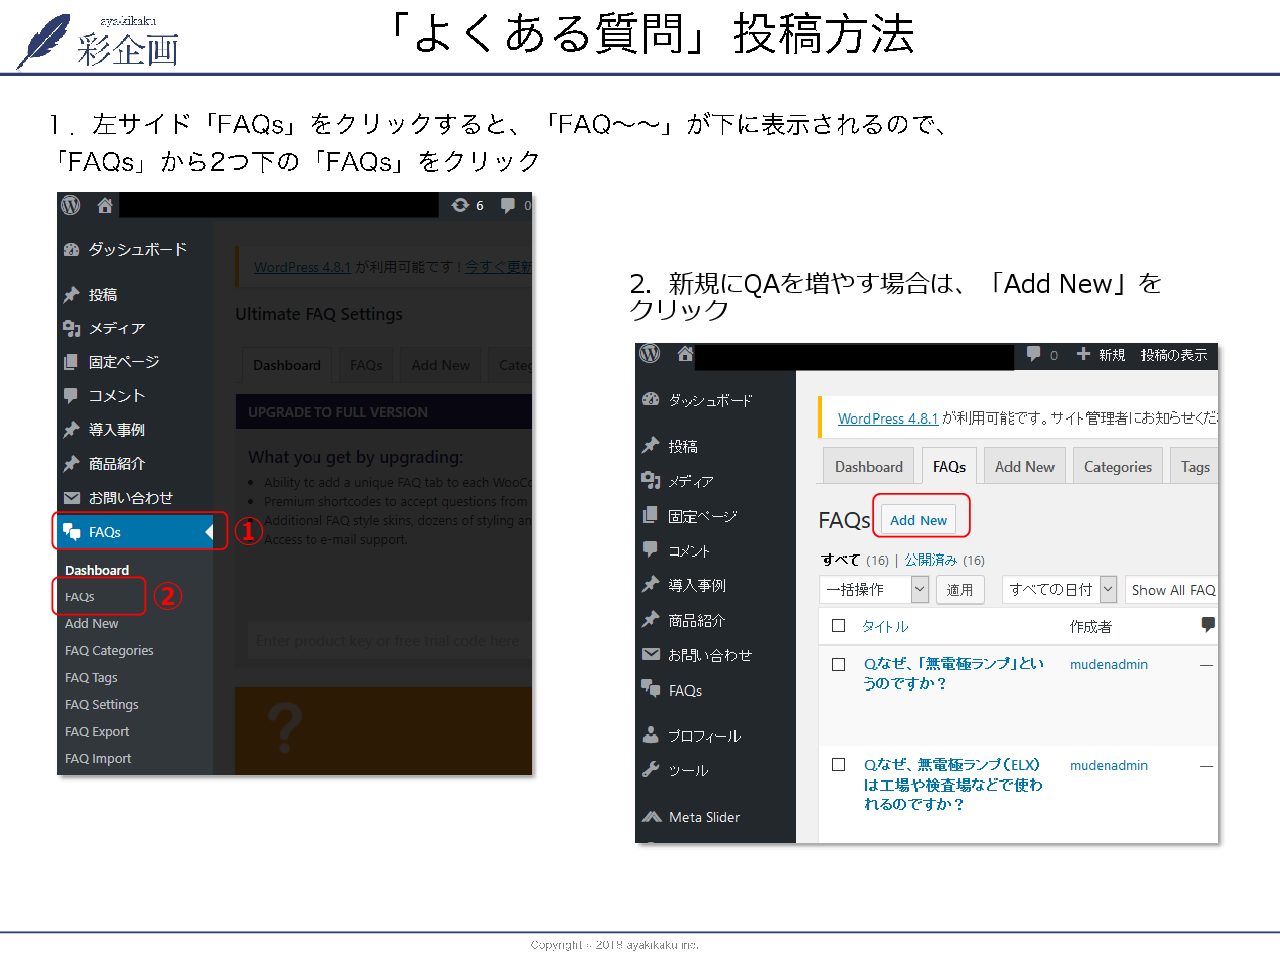
Task: Select Categories tab in right screenshot
Action: [1118, 466]
